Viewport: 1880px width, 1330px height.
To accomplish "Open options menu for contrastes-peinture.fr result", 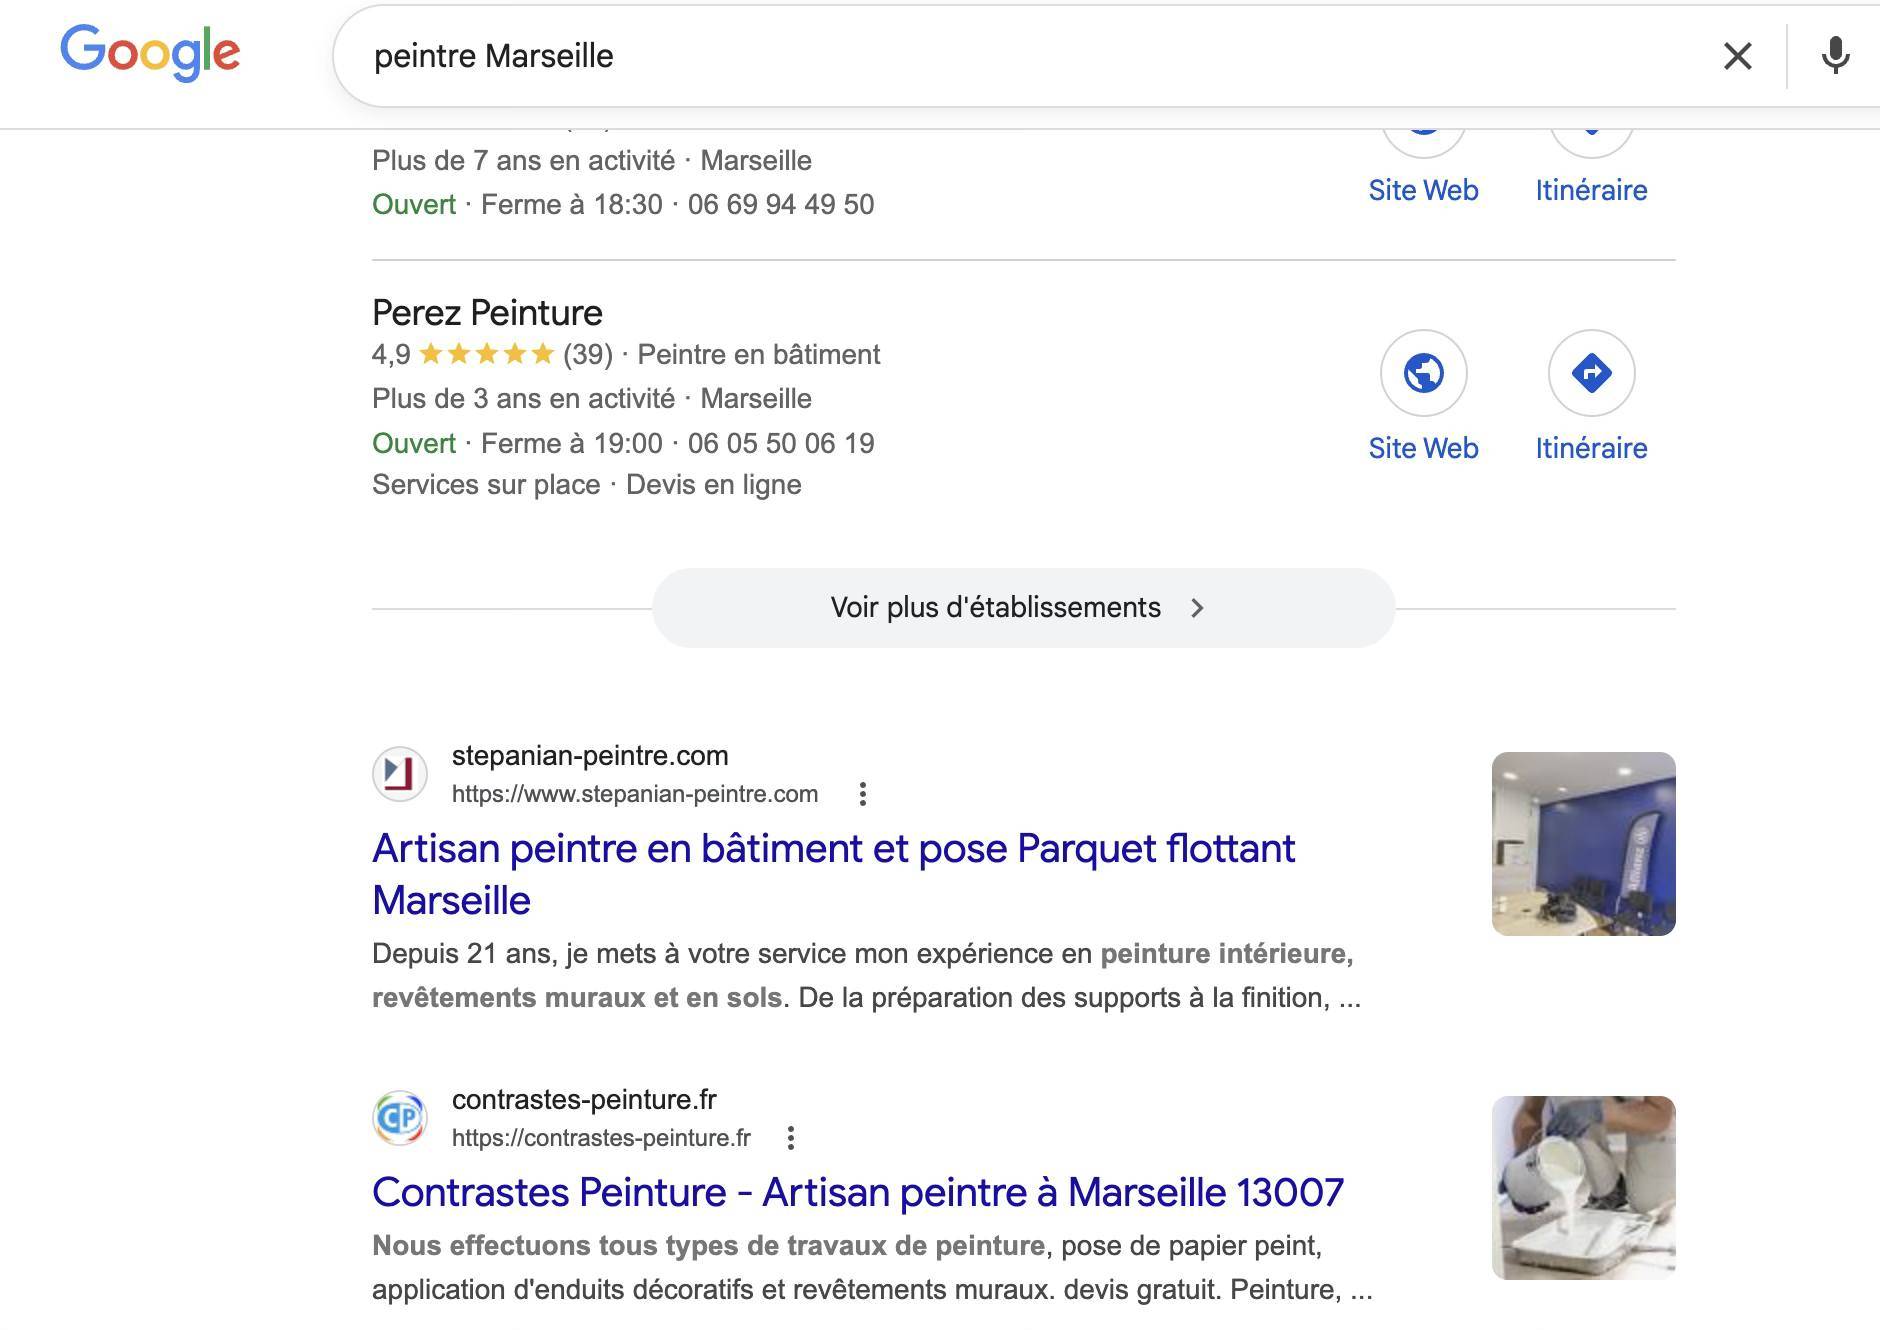I will [791, 1138].
